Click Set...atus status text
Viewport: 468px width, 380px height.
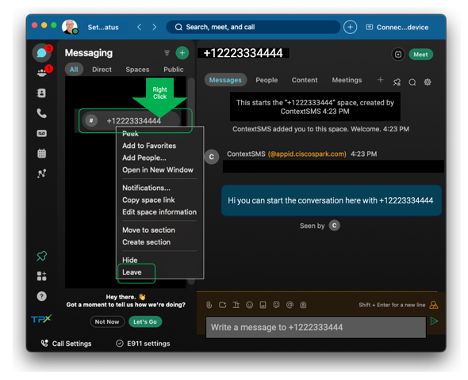(x=103, y=27)
